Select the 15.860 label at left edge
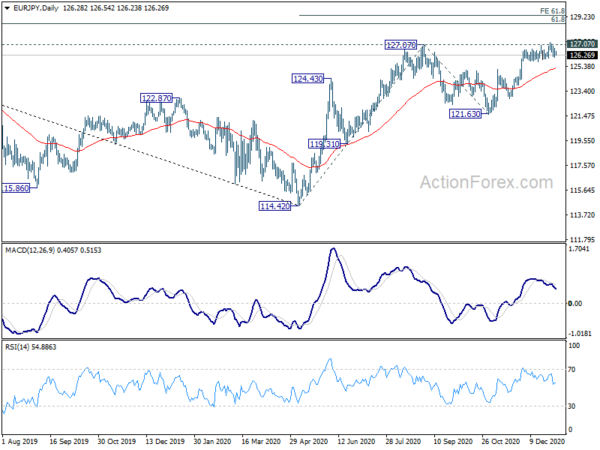The image size is (600, 450). pos(16,188)
